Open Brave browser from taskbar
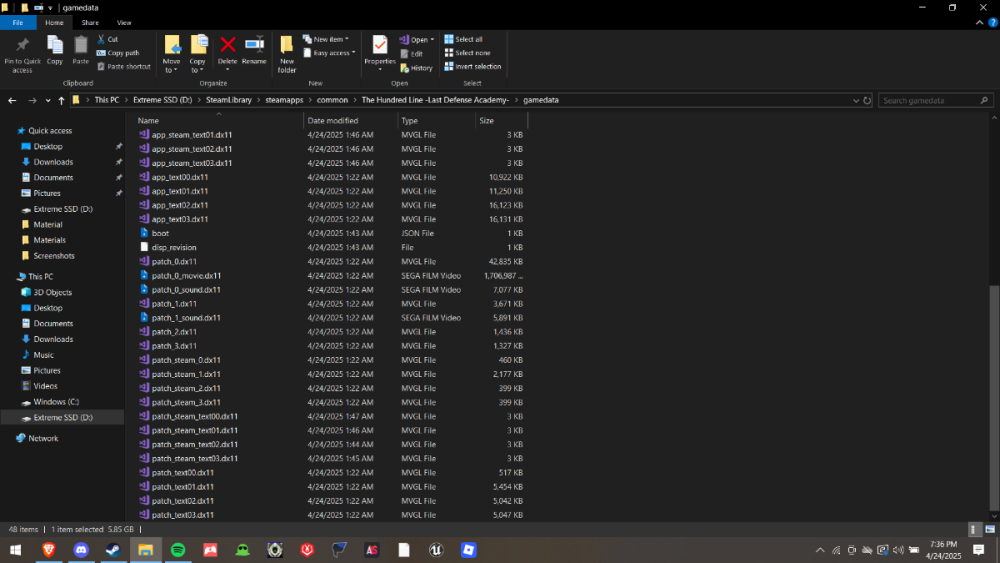The height and width of the screenshot is (563, 1000). pyautogui.click(x=48, y=550)
